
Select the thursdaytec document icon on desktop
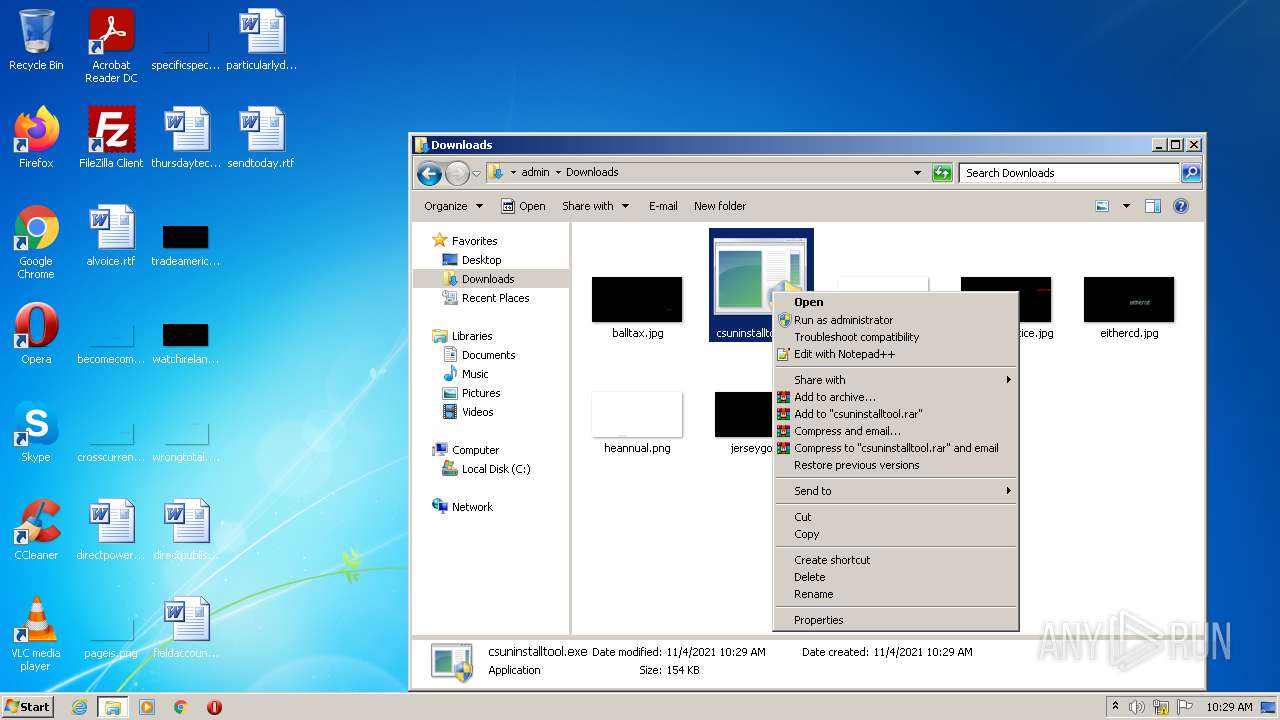[x=186, y=137]
